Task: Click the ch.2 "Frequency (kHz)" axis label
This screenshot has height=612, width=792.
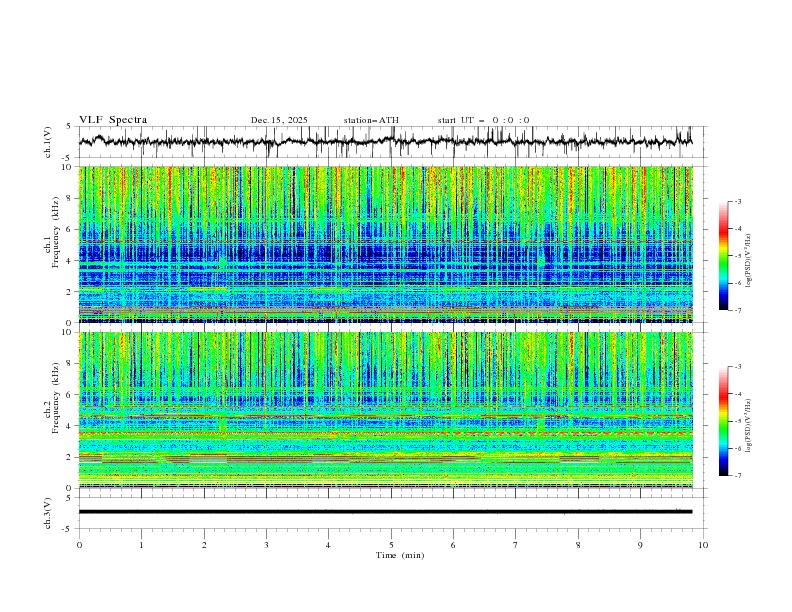Action: [55, 397]
